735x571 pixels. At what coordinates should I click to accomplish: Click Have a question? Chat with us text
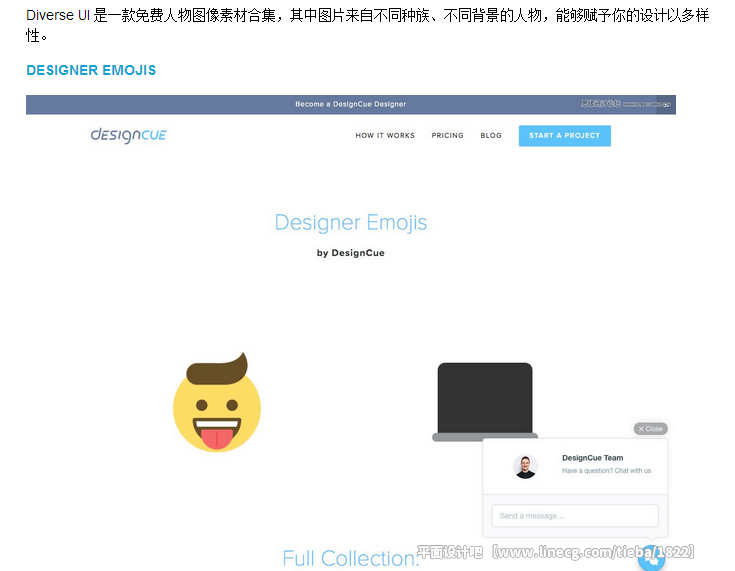pos(607,471)
